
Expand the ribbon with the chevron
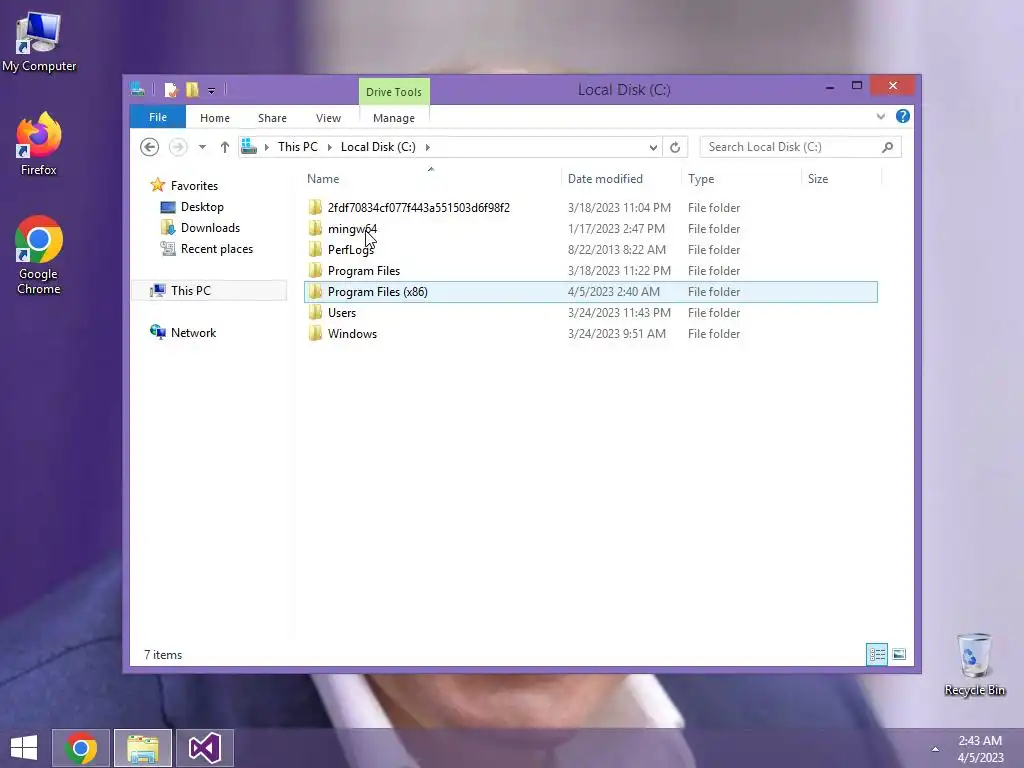pos(880,117)
